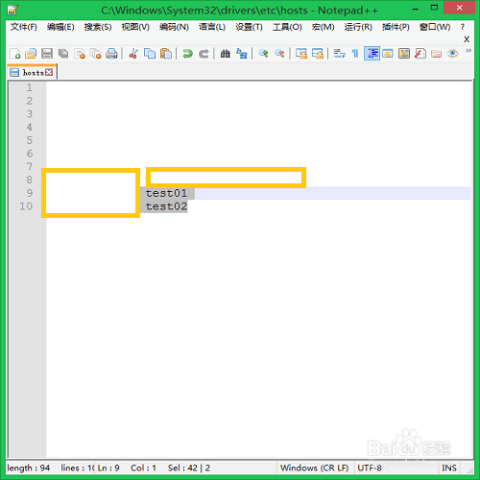
Task: Open the 窗口(W) menu
Action: click(435, 27)
